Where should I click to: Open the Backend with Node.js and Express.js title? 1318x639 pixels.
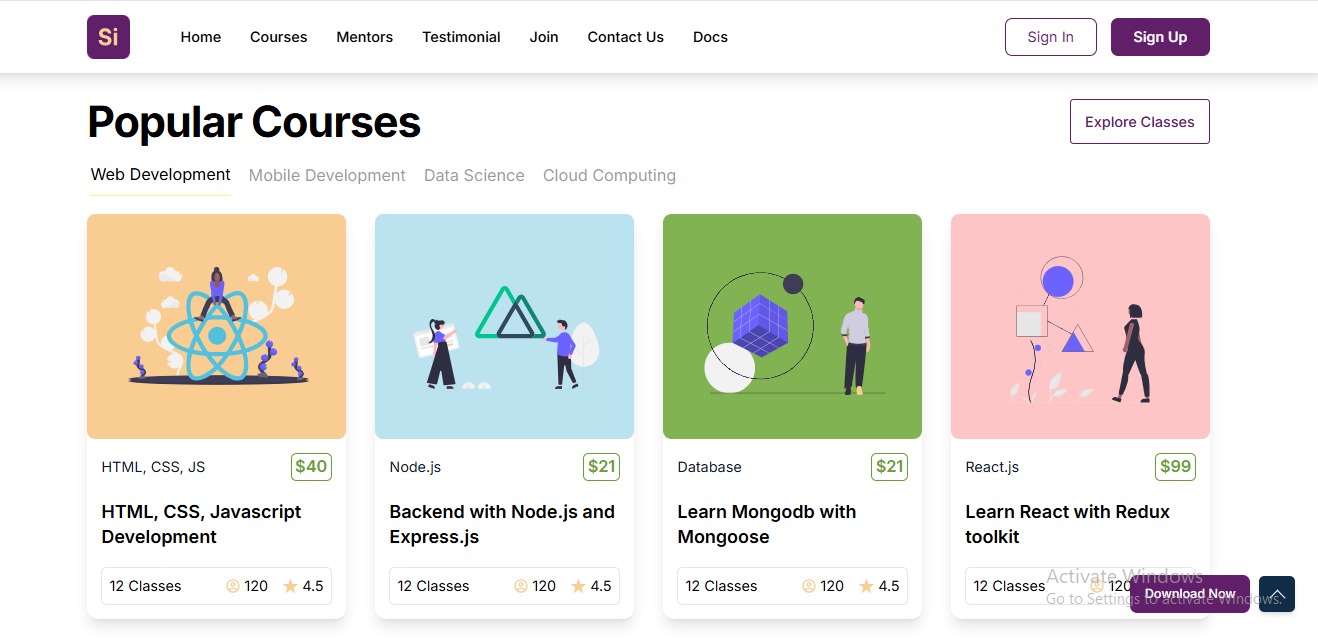(x=502, y=524)
